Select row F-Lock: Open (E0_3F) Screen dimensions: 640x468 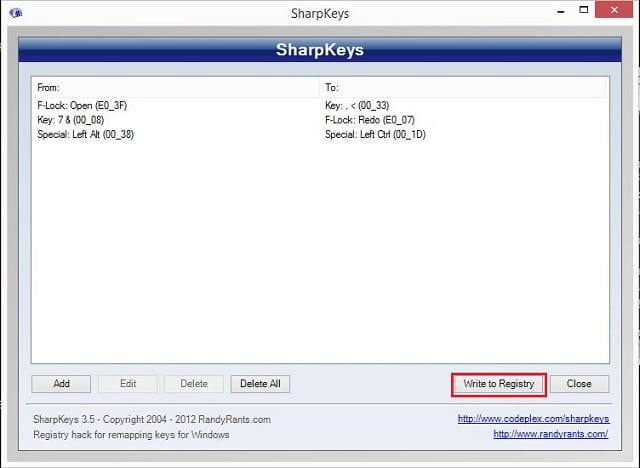click(320, 106)
